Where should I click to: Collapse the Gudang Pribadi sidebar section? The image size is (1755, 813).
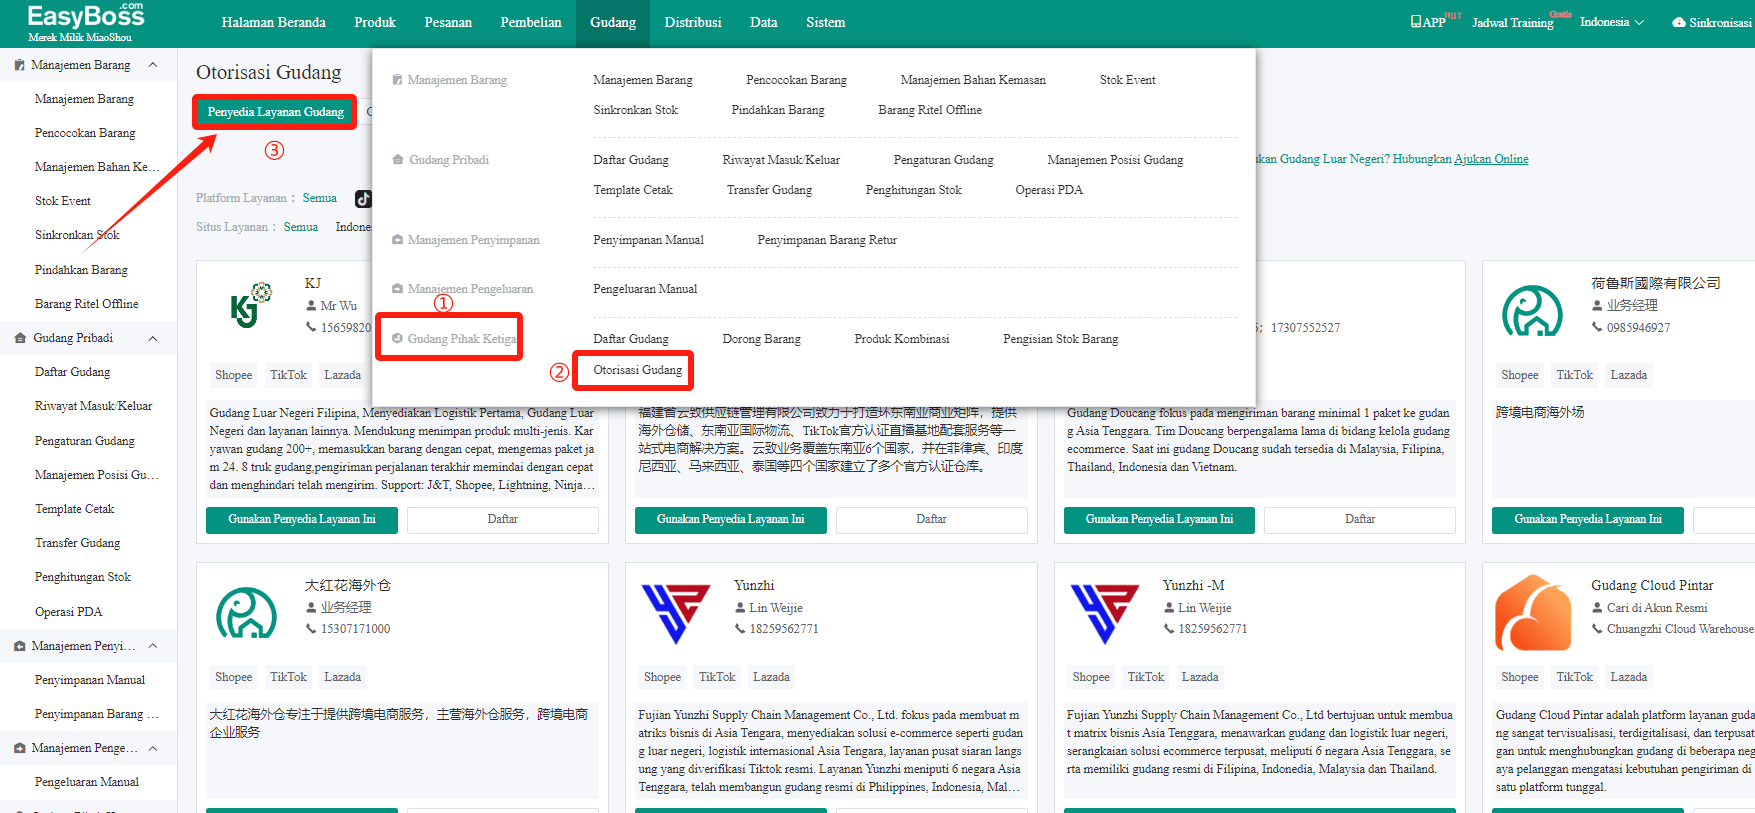click(153, 338)
